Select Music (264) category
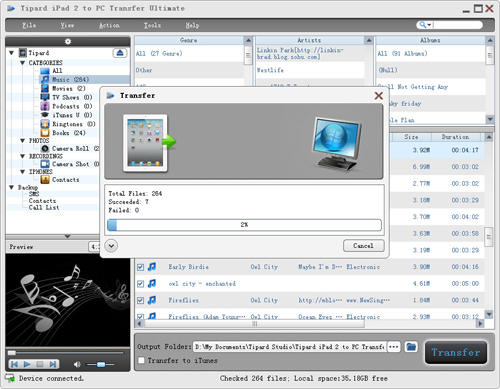 point(70,79)
